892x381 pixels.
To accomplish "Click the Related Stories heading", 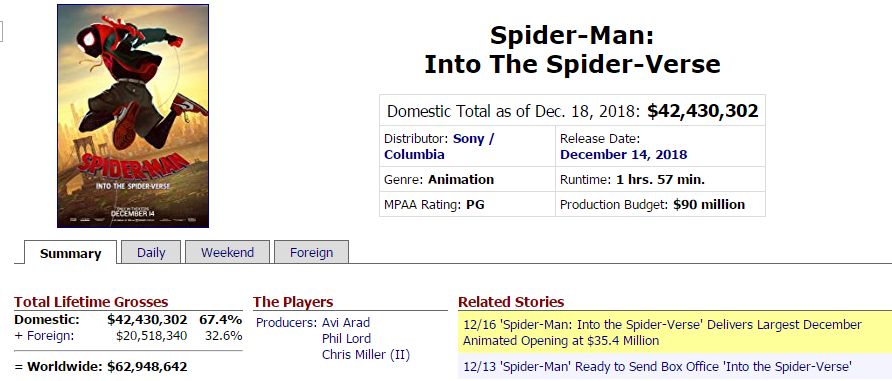I will coord(511,302).
